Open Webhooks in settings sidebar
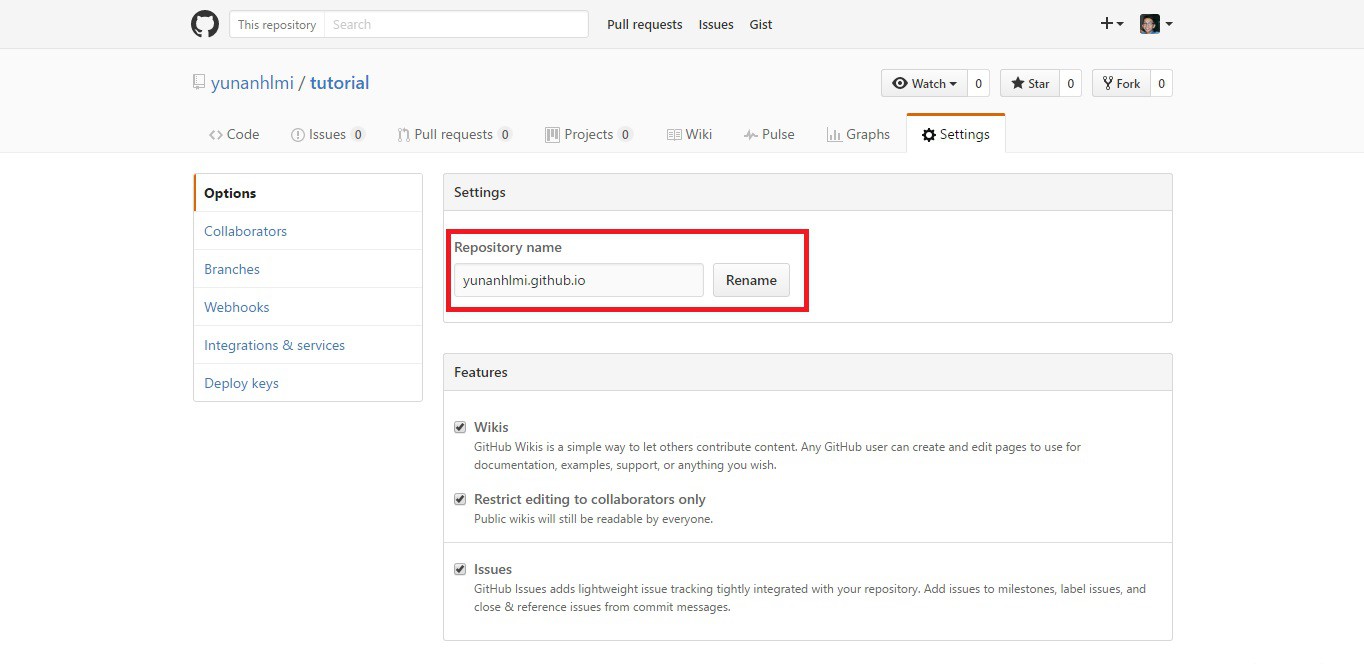Screen dimensions: 1364x664 pos(308,307)
